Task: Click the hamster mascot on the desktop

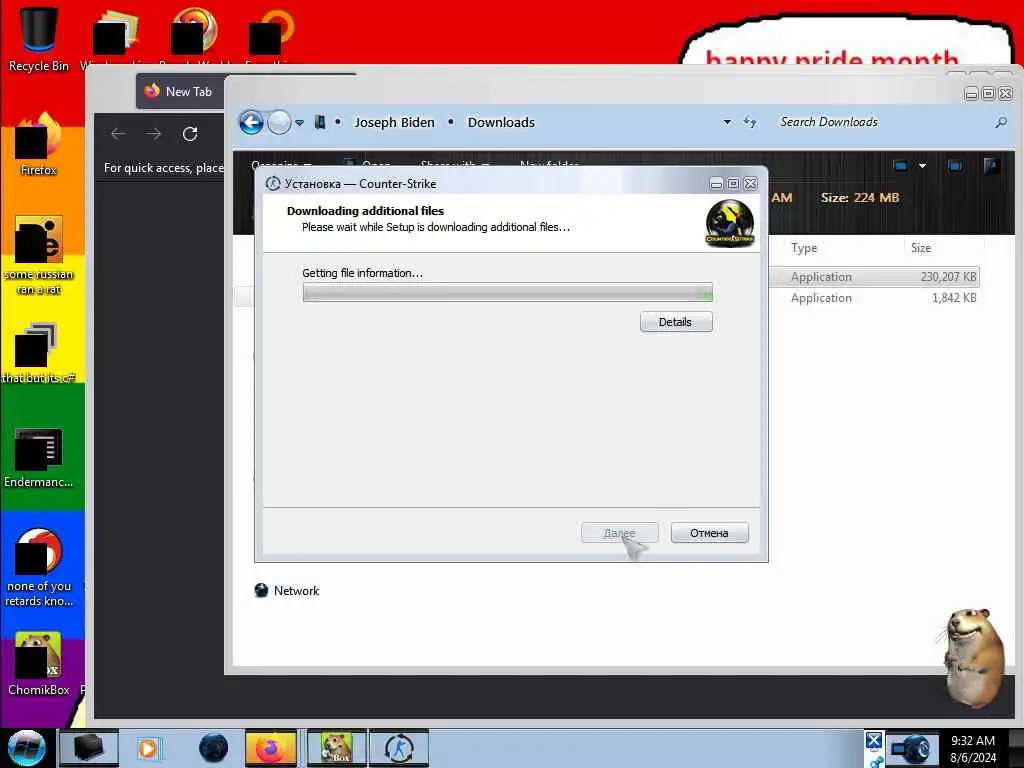Action: click(x=974, y=656)
